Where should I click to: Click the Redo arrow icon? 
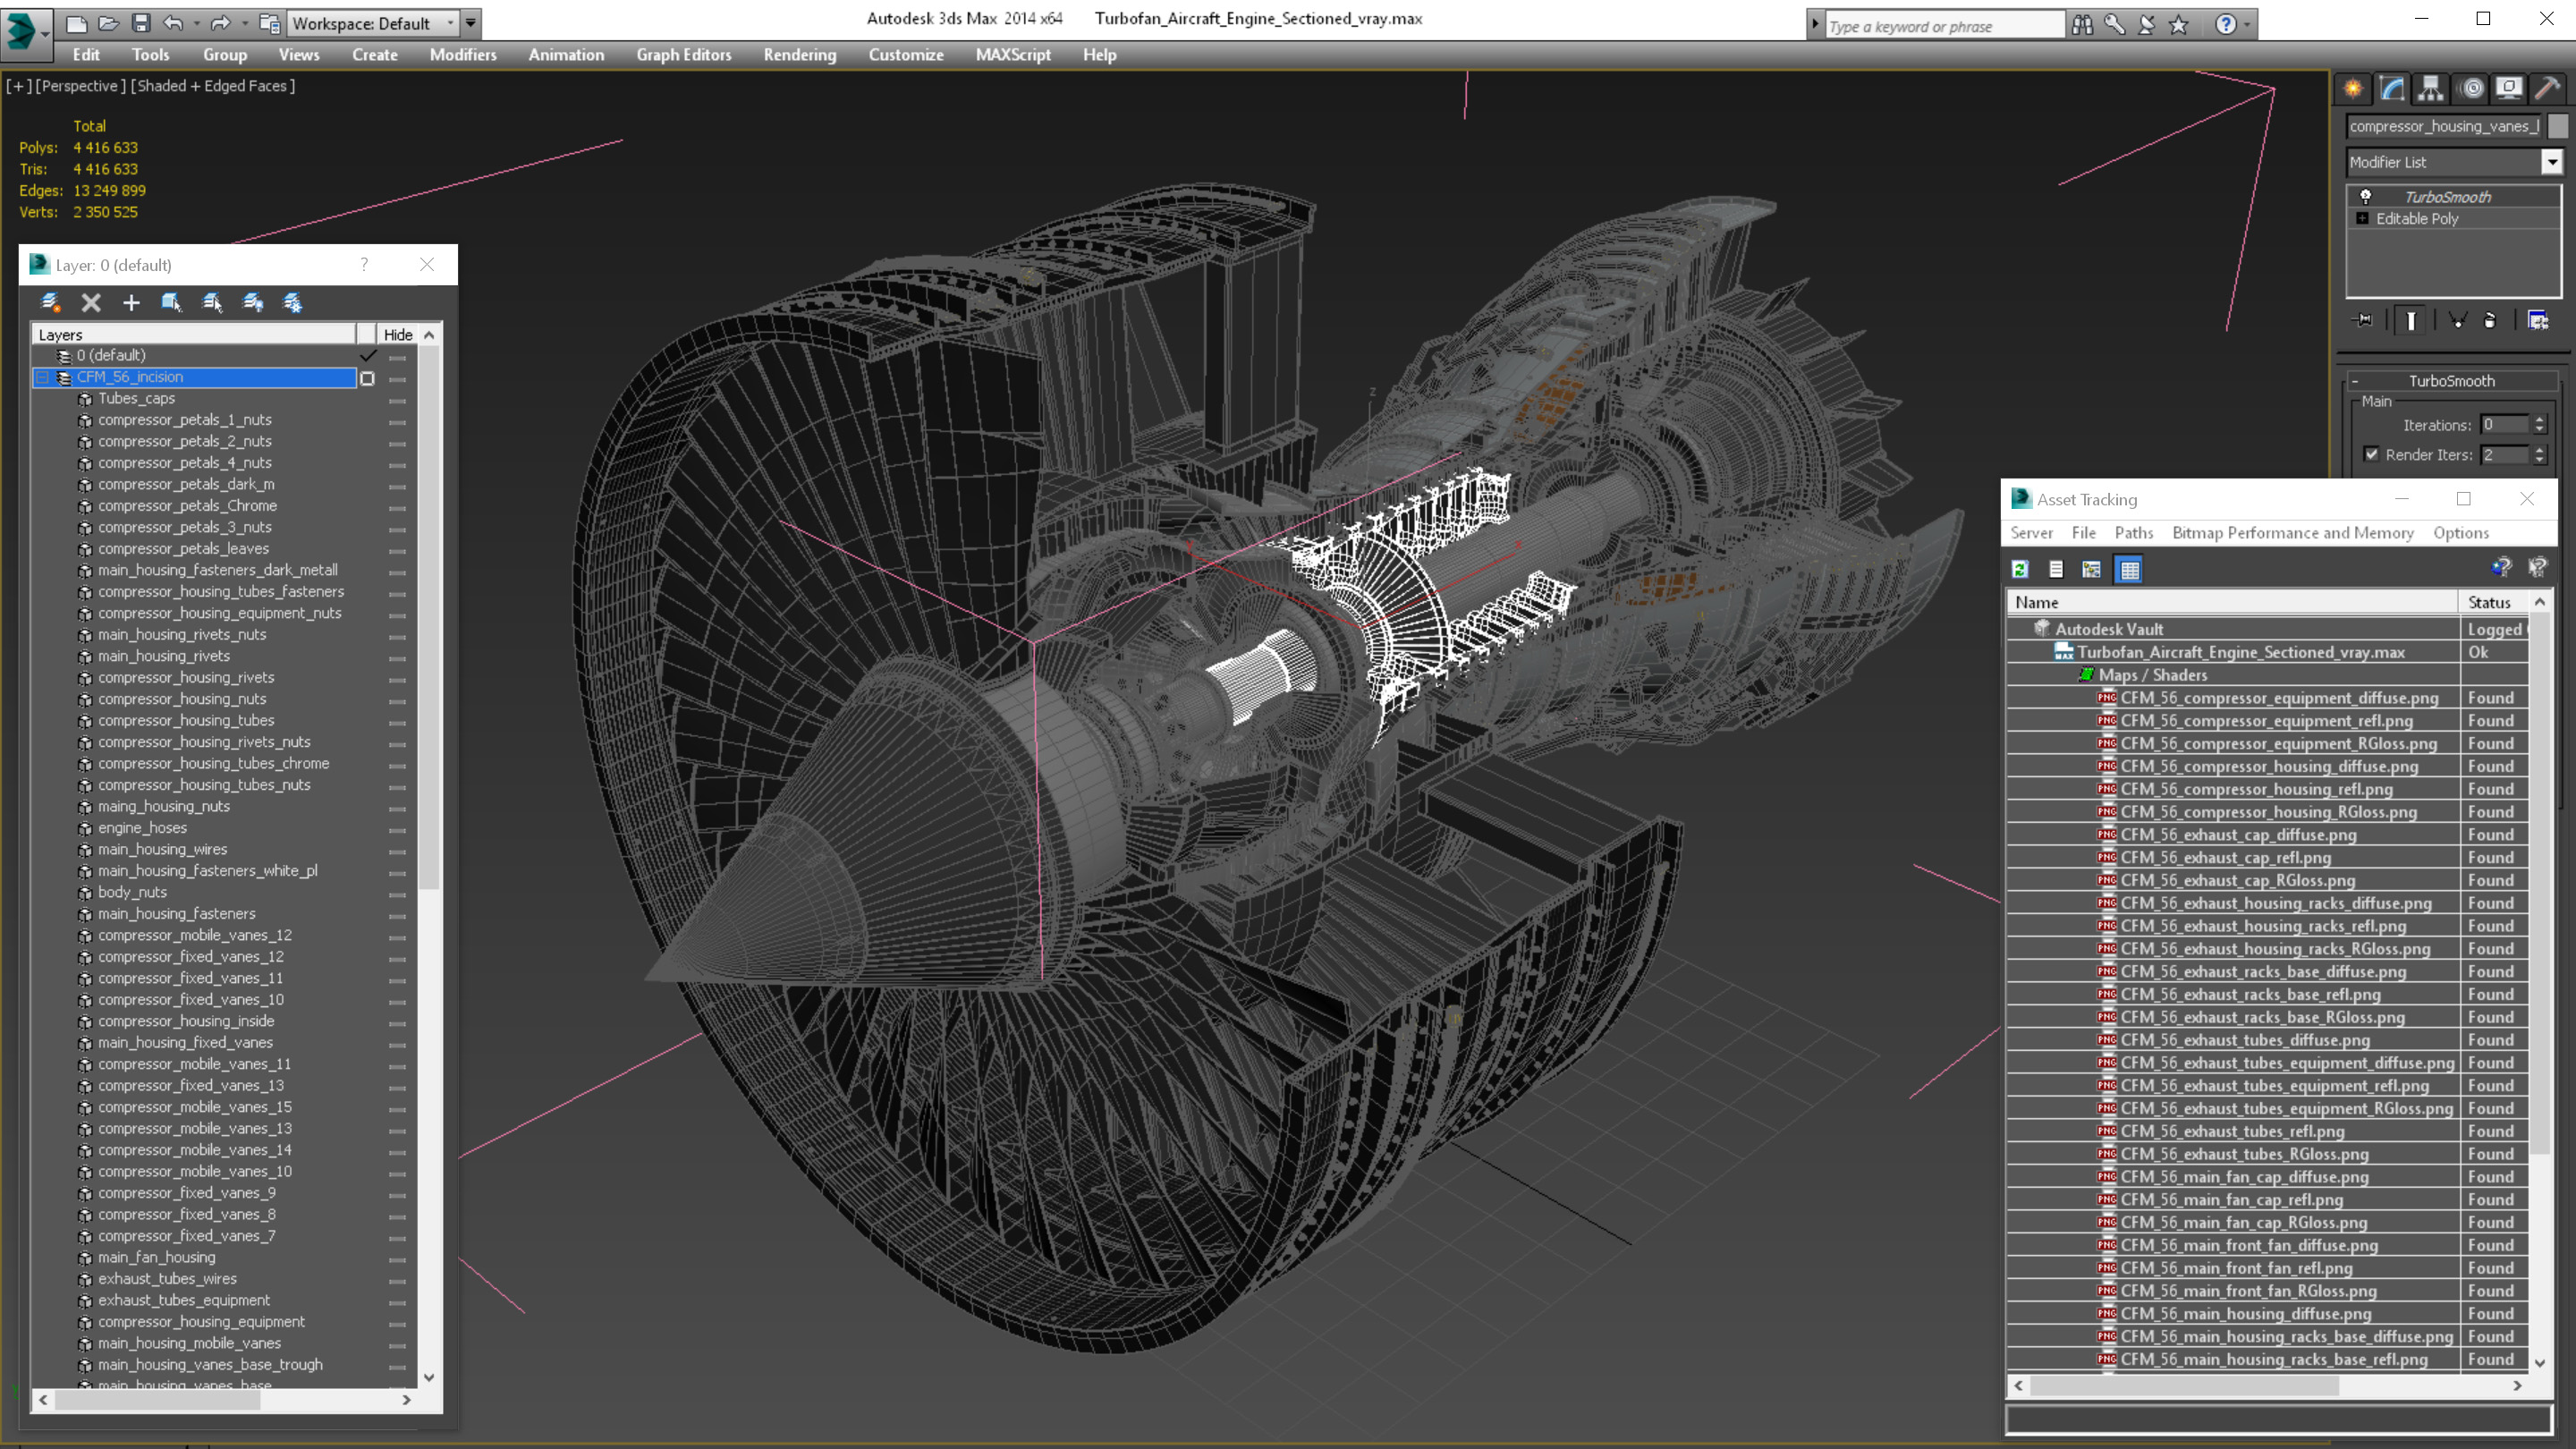[x=221, y=23]
